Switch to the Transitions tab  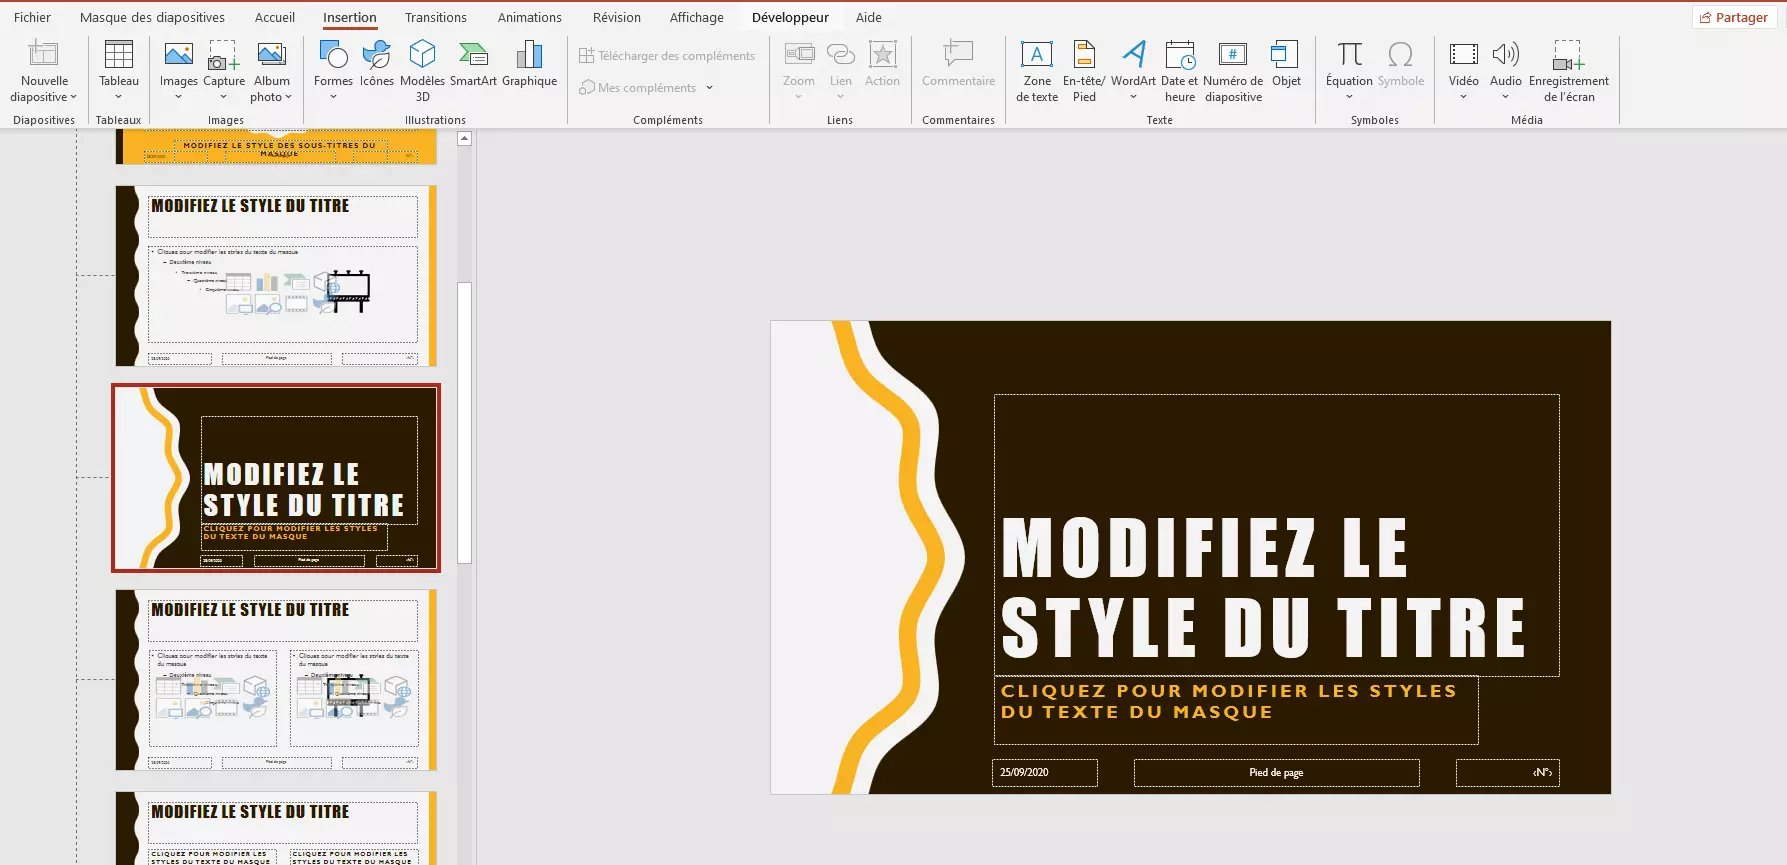tap(436, 17)
